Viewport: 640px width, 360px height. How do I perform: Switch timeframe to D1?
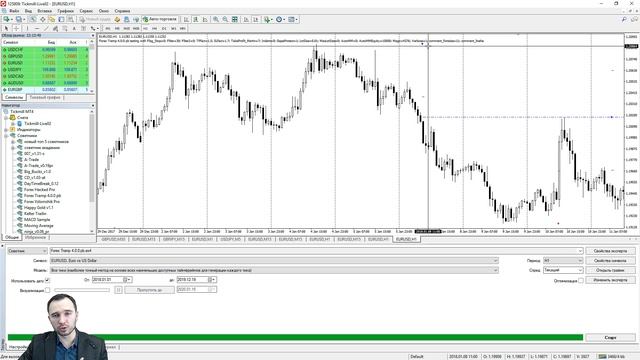pyautogui.click(x=164, y=28)
